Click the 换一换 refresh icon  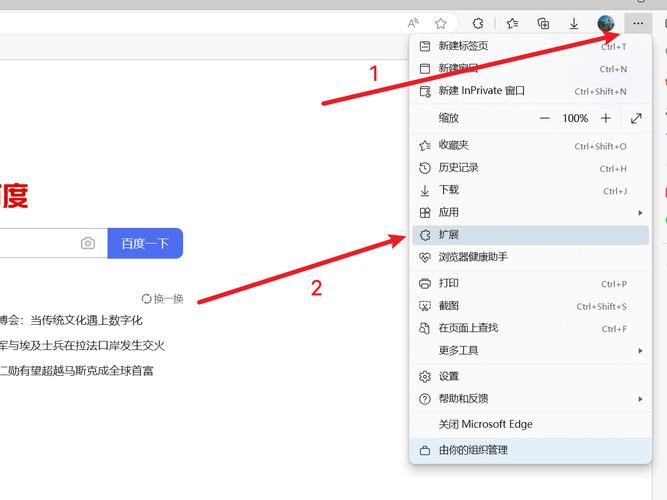click(146, 299)
